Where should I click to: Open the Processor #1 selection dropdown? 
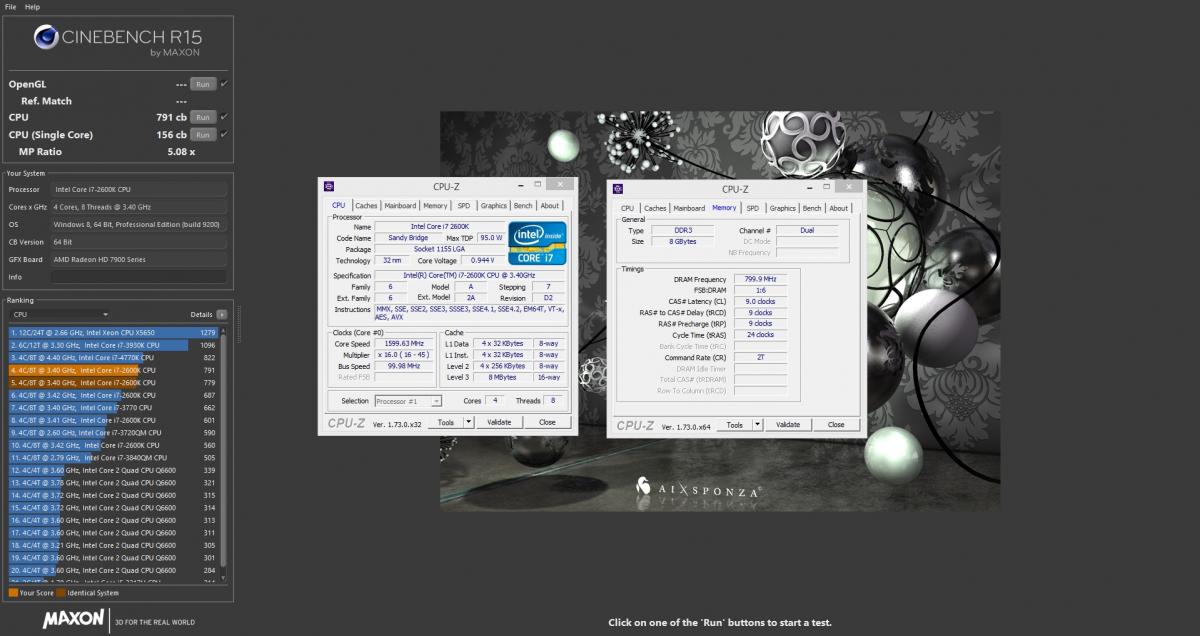(x=409, y=401)
